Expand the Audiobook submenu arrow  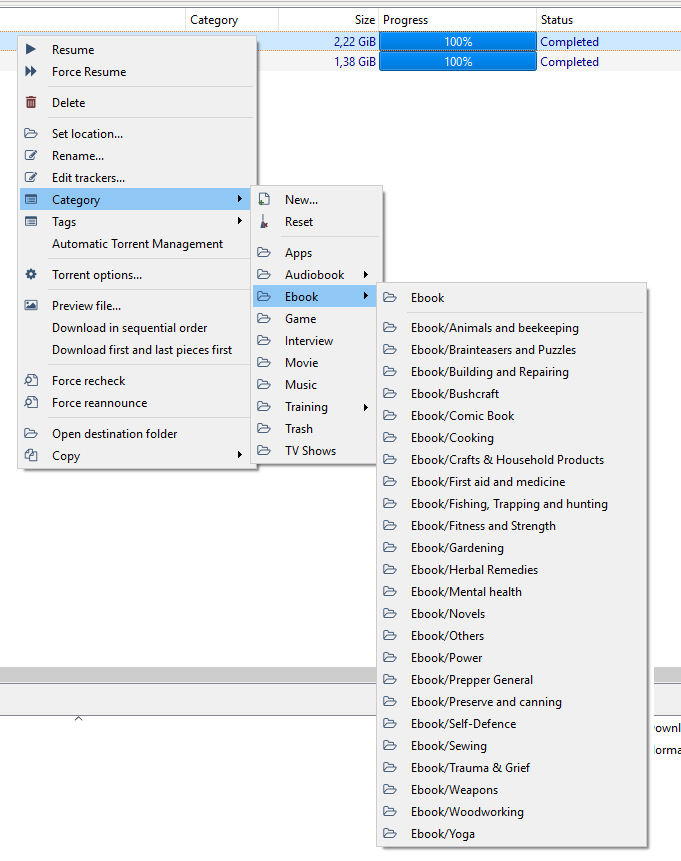[x=366, y=274]
